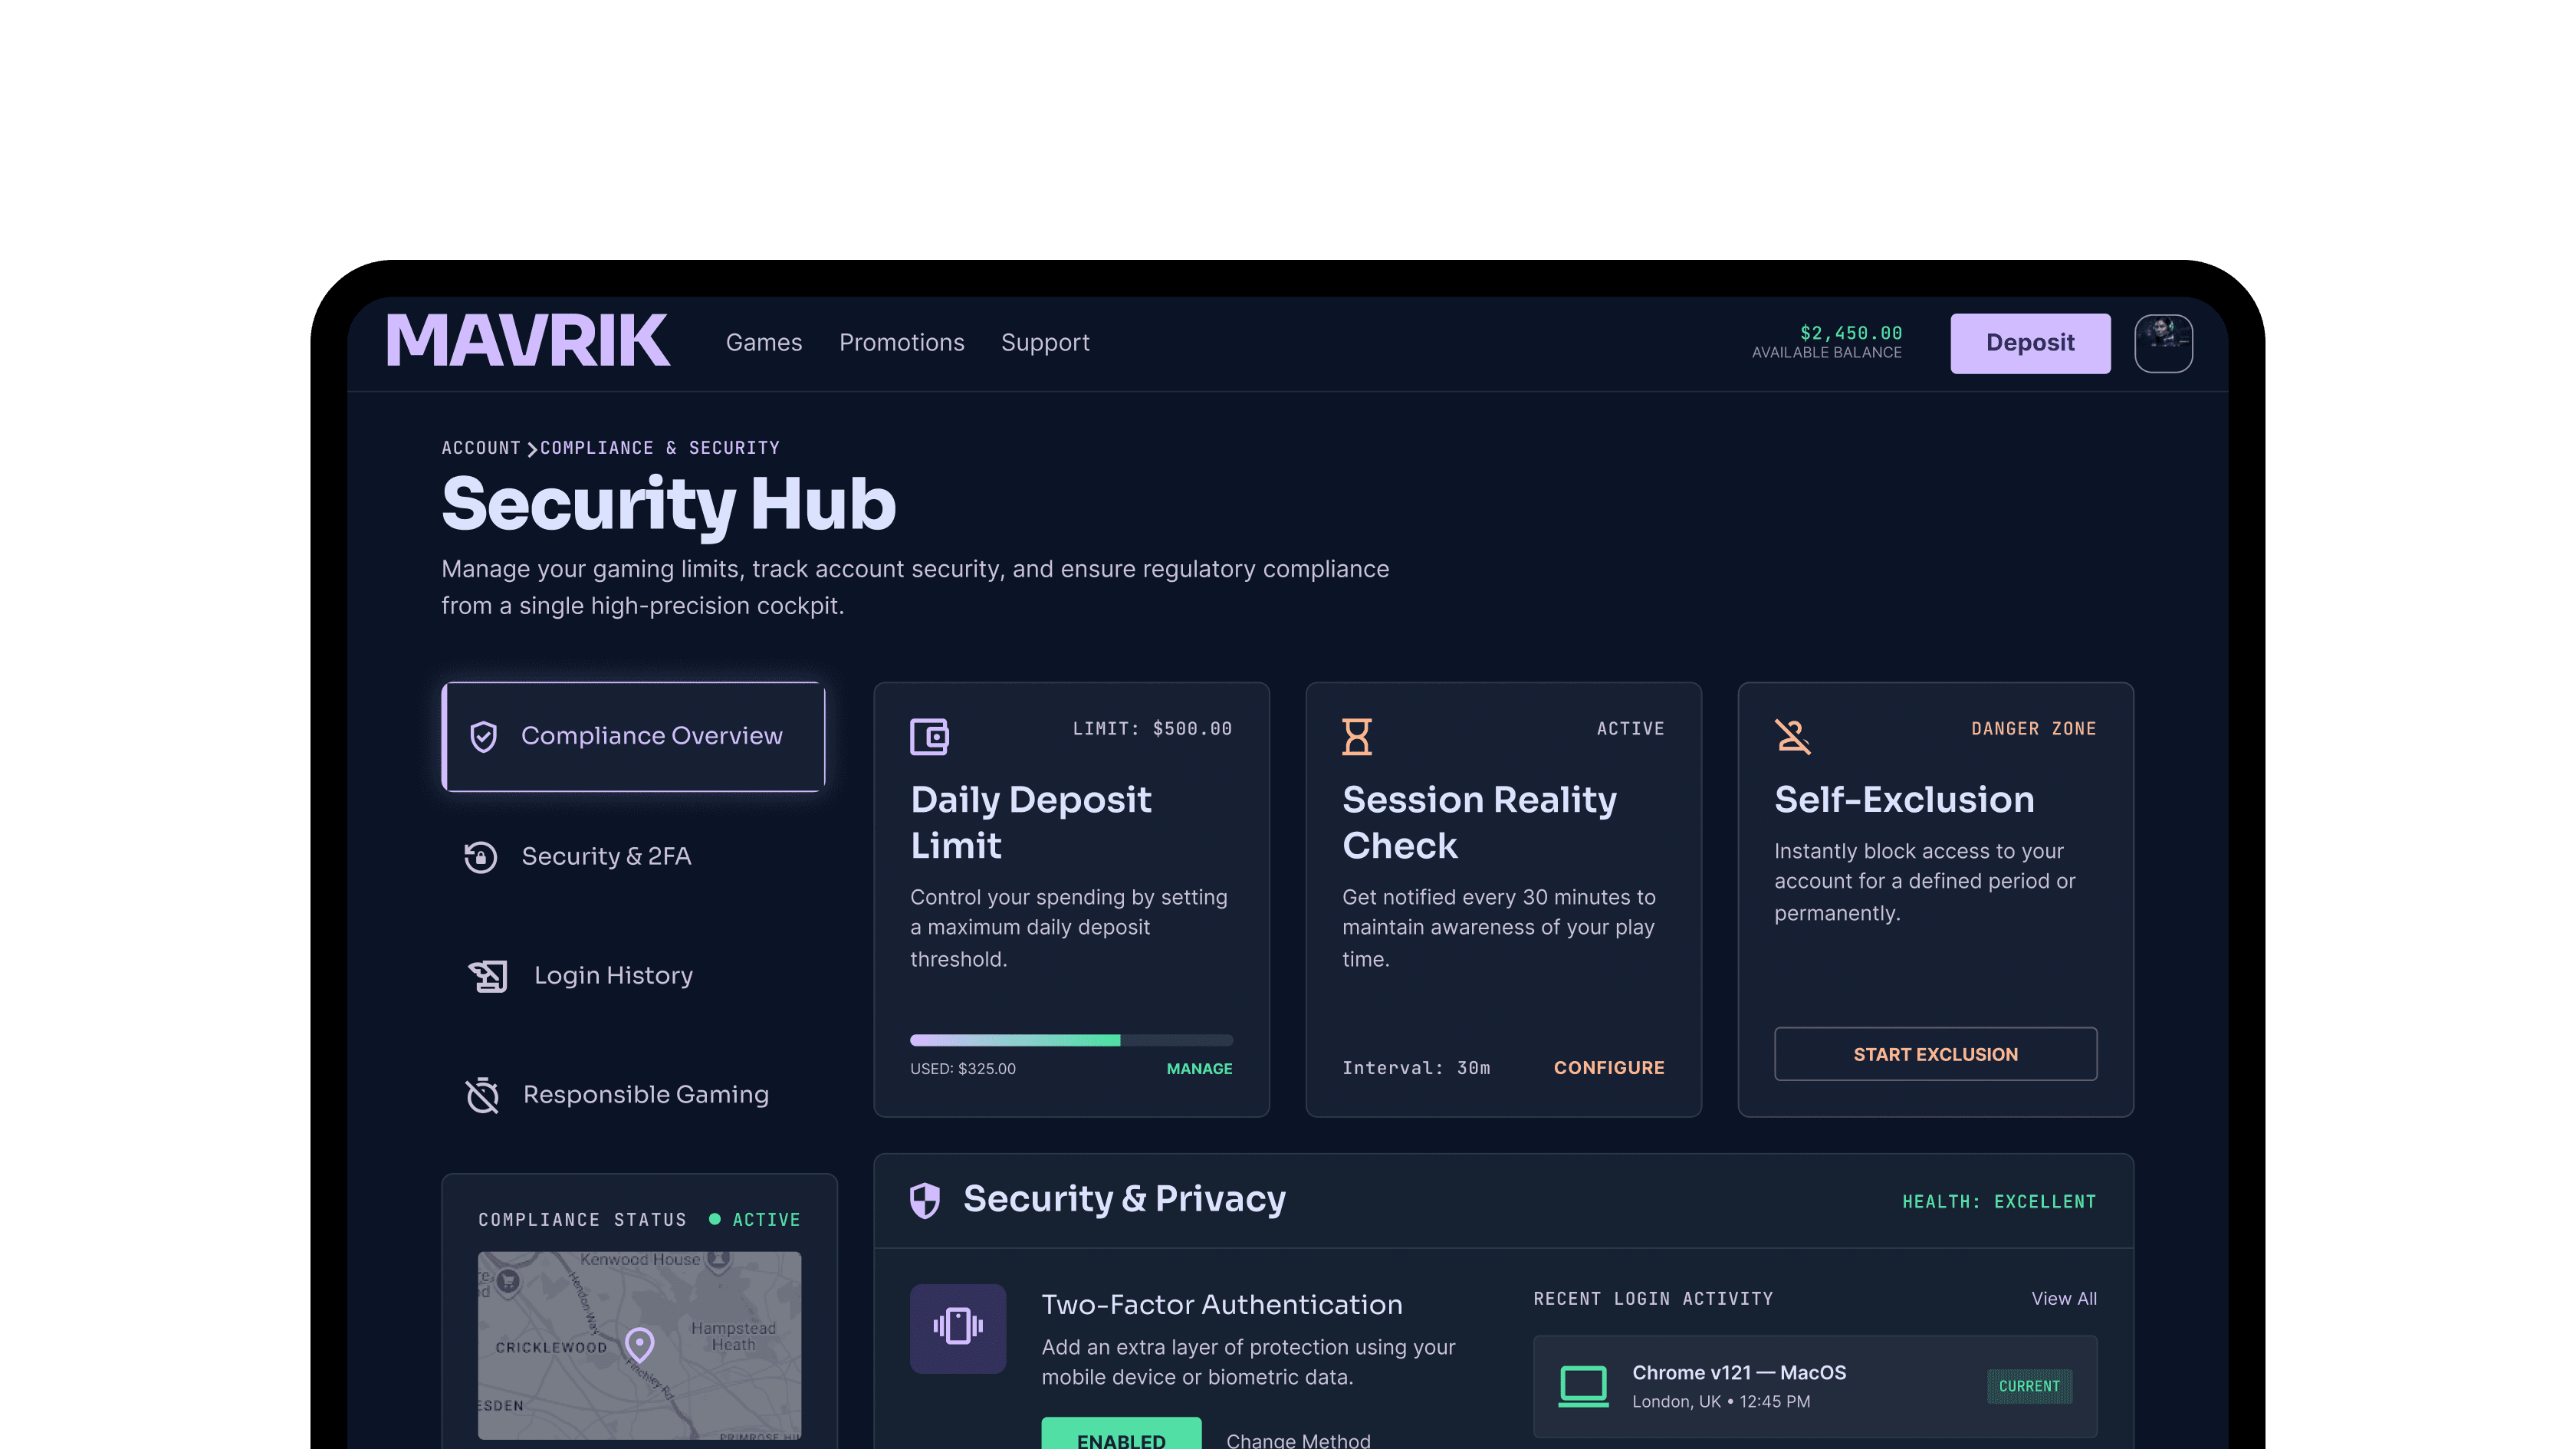Click Interval: 30m text
Screen dimensions: 2576x1449
point(1416,1068)
